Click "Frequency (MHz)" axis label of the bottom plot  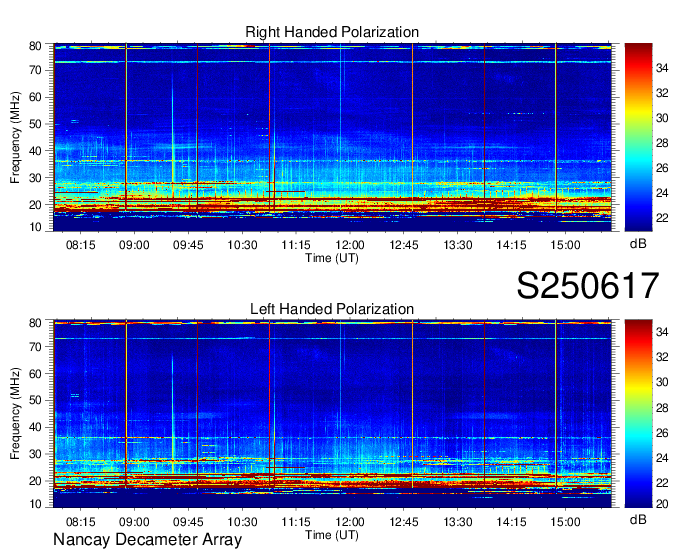click(x=15, y=414)
